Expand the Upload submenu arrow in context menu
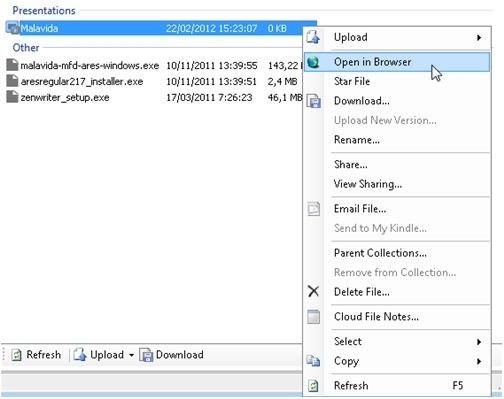The image size is (504, 399). [x=479, y=37]
